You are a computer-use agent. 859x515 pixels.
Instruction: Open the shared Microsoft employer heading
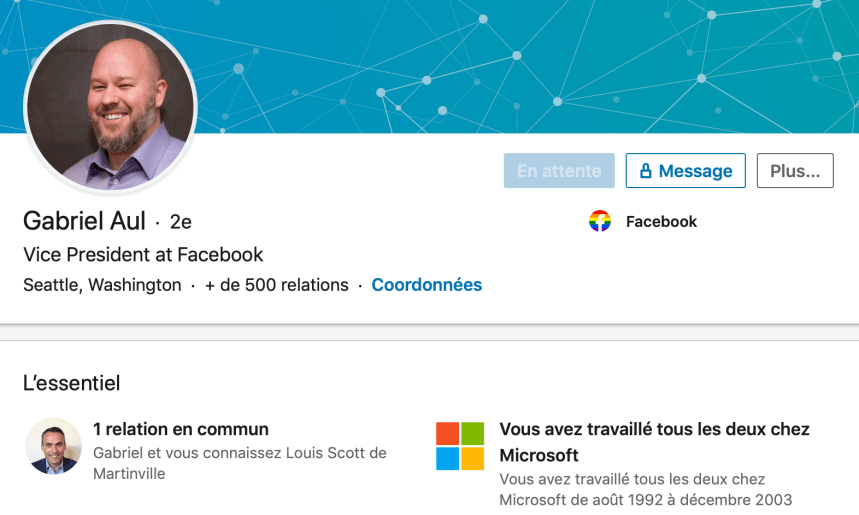coord(654,441)
